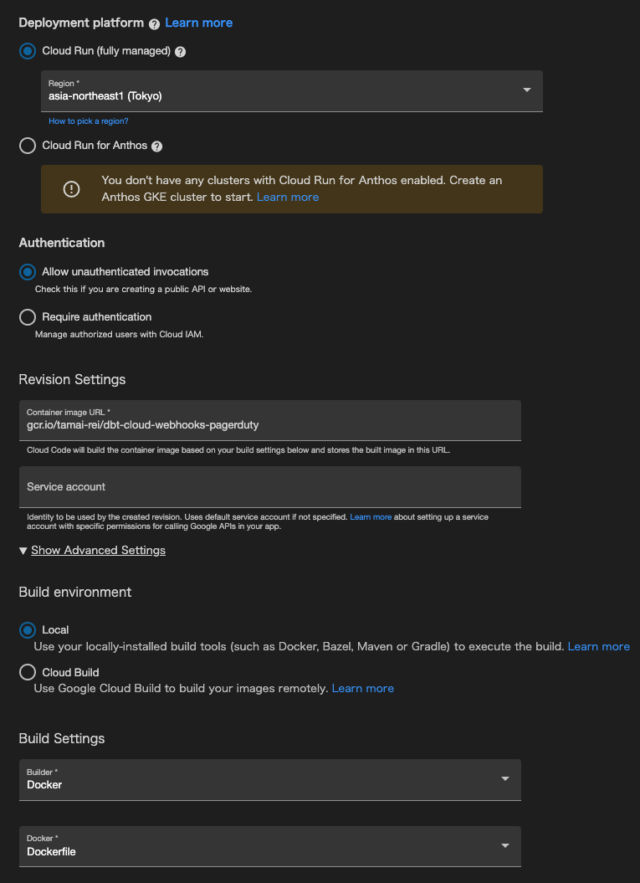Expand Show Advanced Settings
Viewport: 640px width, 883px height.
98,550
